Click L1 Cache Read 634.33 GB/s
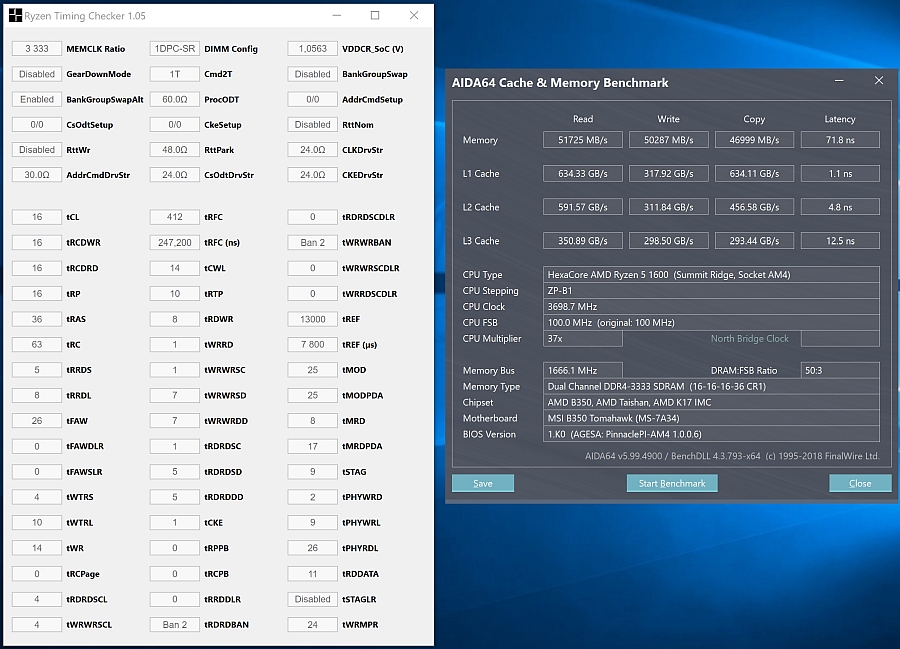This screenshot has width=900, height=649. point(583,173)
